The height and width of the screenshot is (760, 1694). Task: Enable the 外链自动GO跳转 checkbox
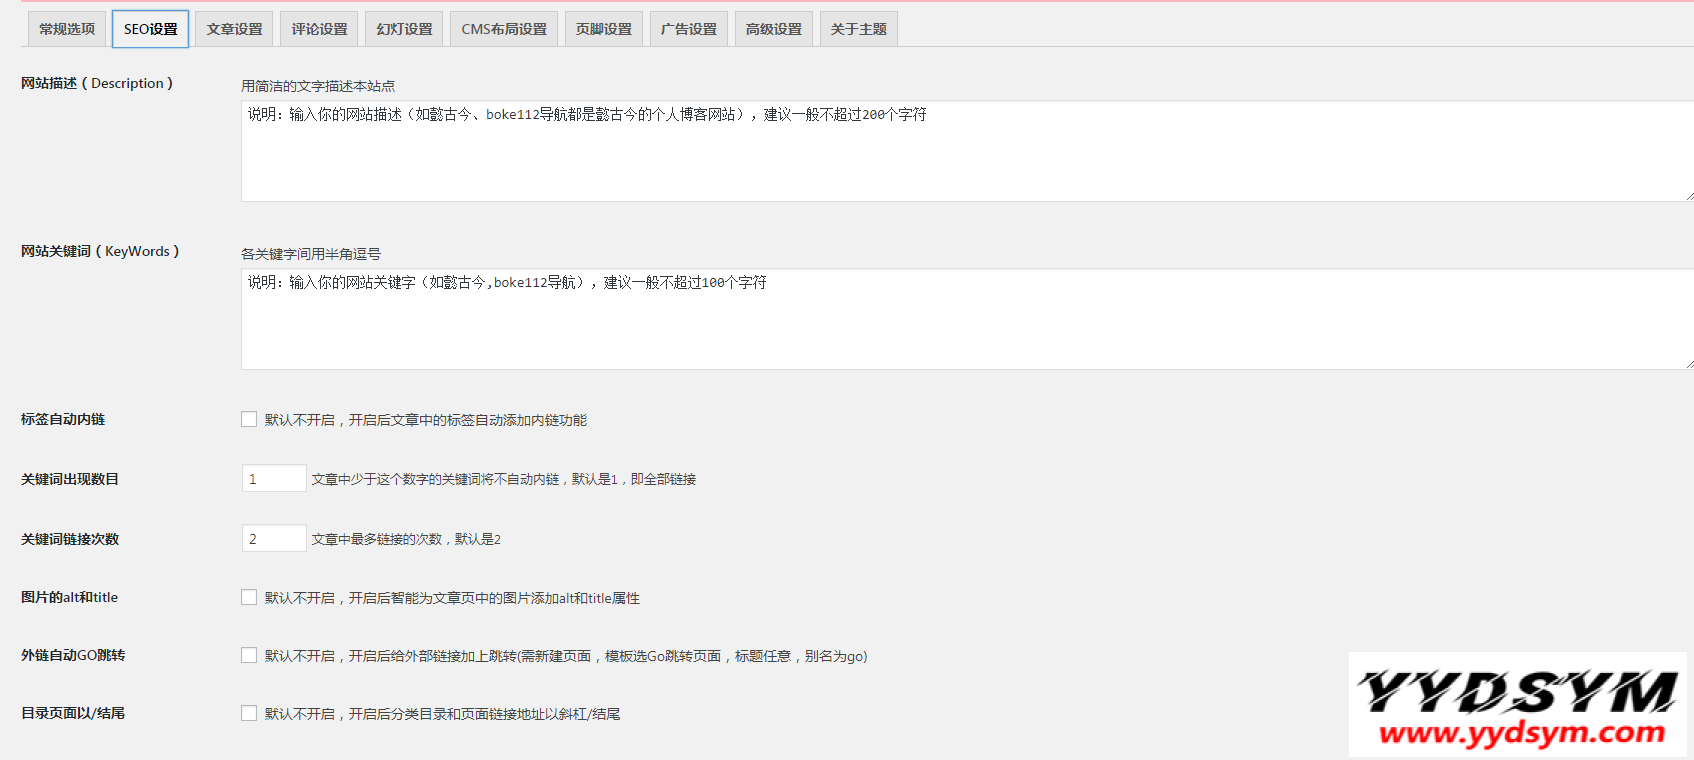249,656
